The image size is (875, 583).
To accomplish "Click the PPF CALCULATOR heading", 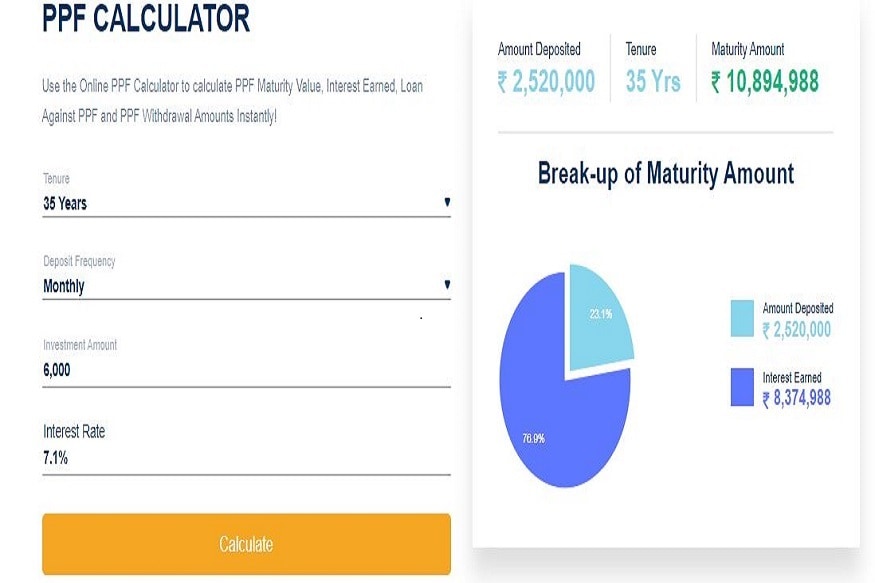I will tap(146, 19).
